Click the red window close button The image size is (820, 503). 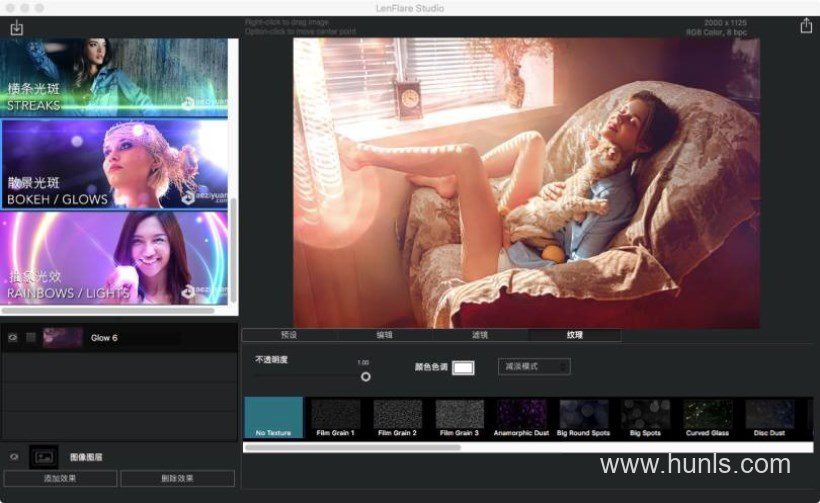tap(10, 8)
